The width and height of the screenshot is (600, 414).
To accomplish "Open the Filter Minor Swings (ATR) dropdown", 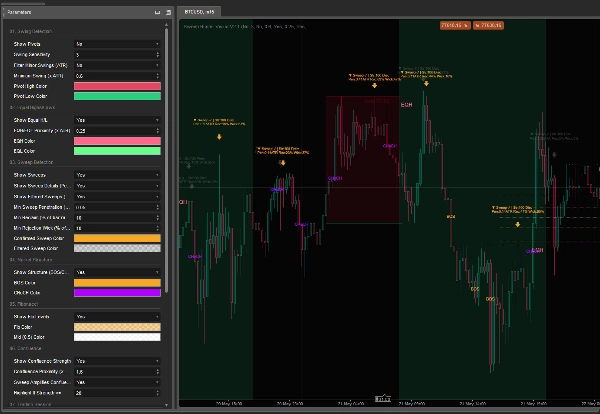I will (117, 65).
